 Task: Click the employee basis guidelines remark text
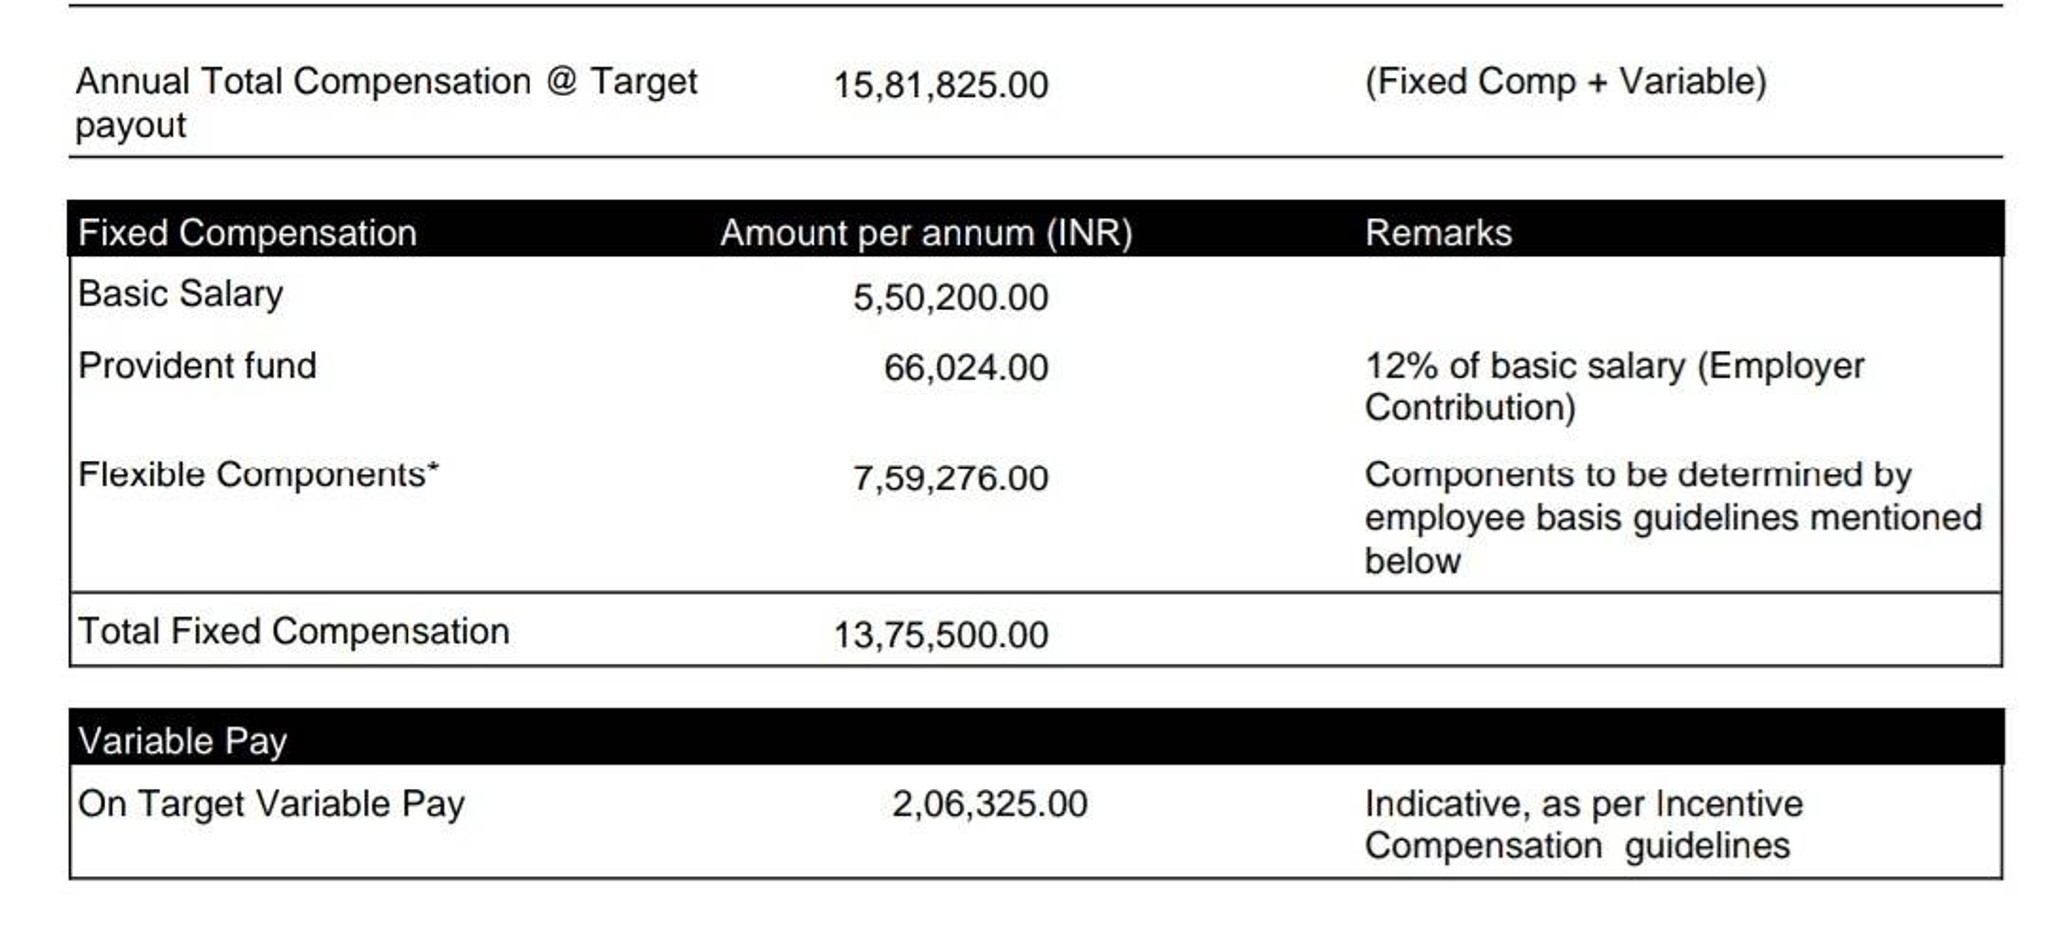tap(1672, 518)
